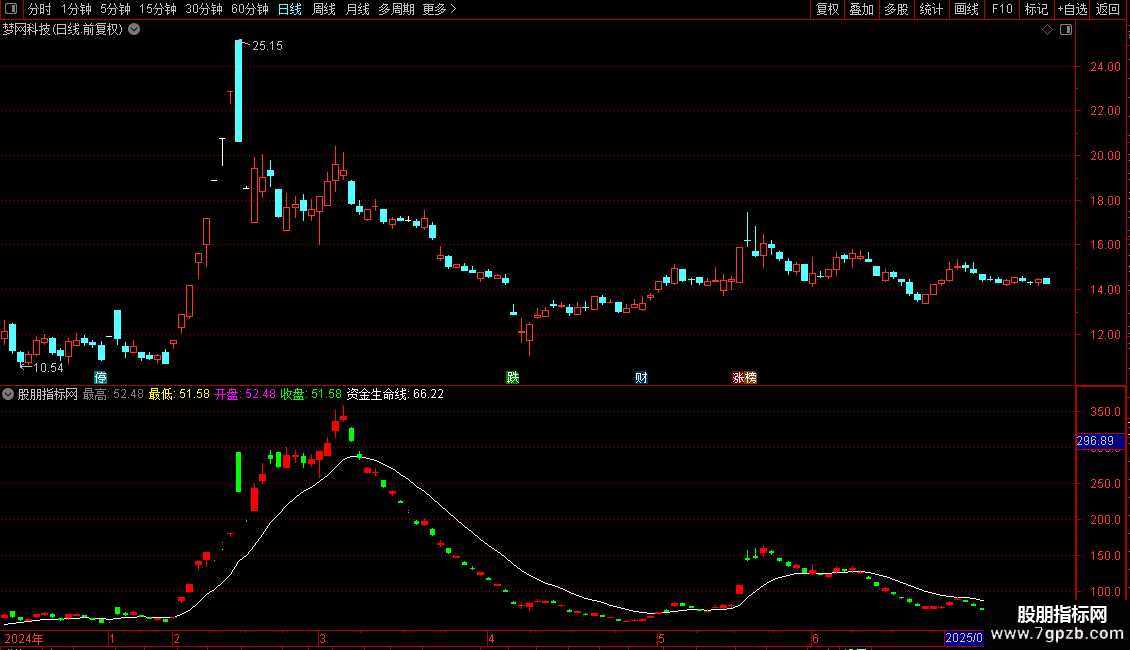The image size is (1130, 650).
Task: Click the 10.54 low price label
Action: point(48,368)
